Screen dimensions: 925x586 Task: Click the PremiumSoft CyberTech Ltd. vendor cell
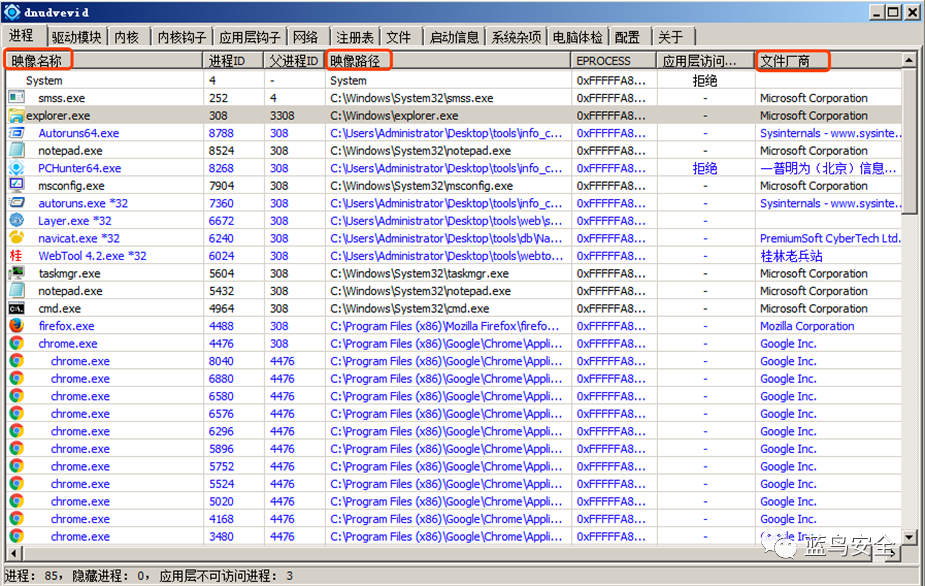[830, 238]
